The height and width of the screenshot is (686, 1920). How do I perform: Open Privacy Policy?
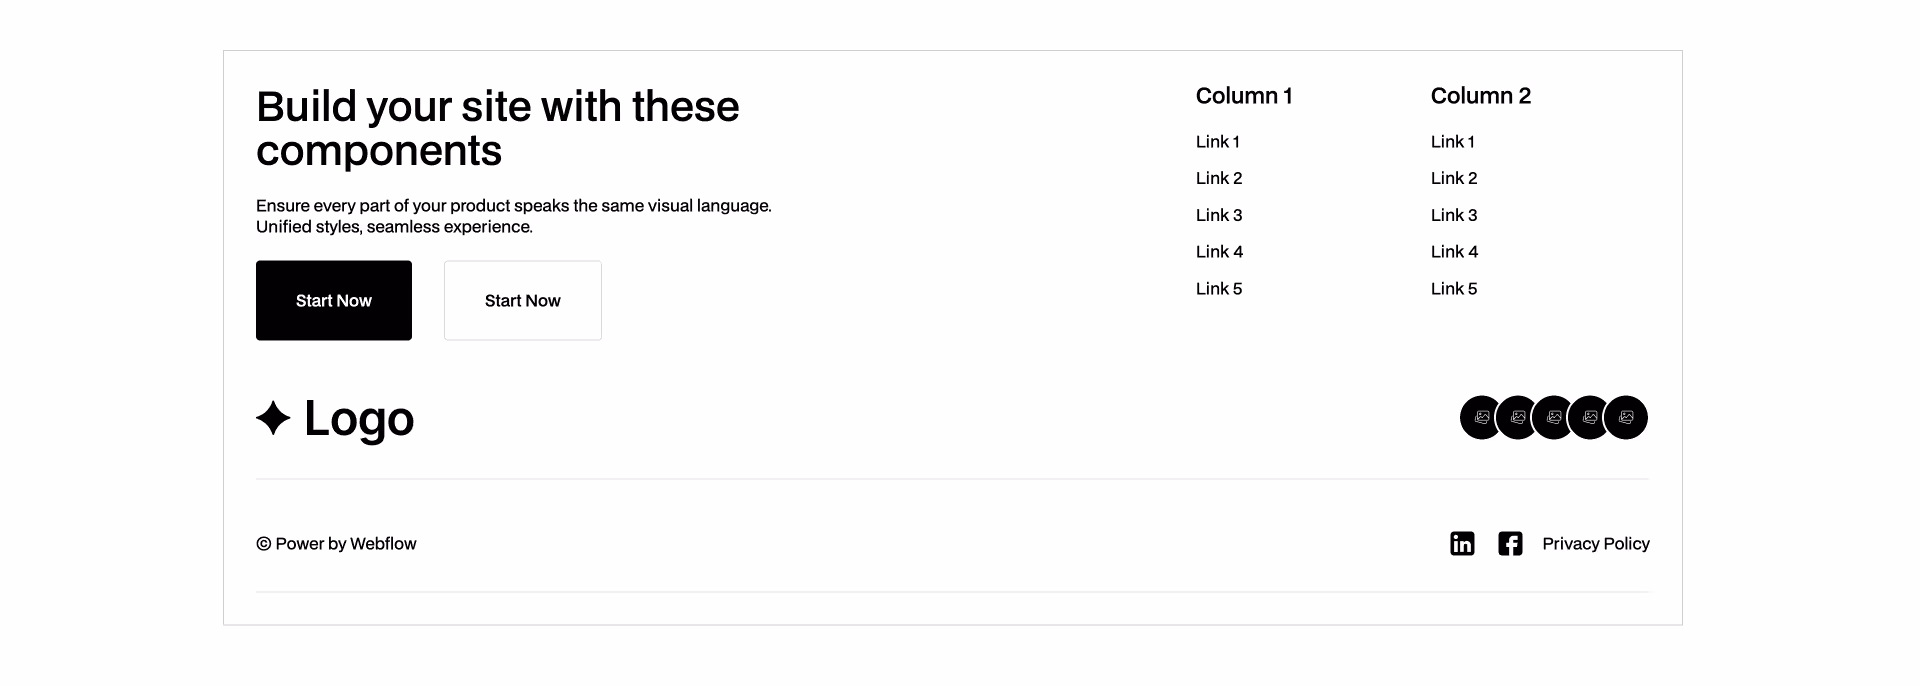click(1596, 543)
